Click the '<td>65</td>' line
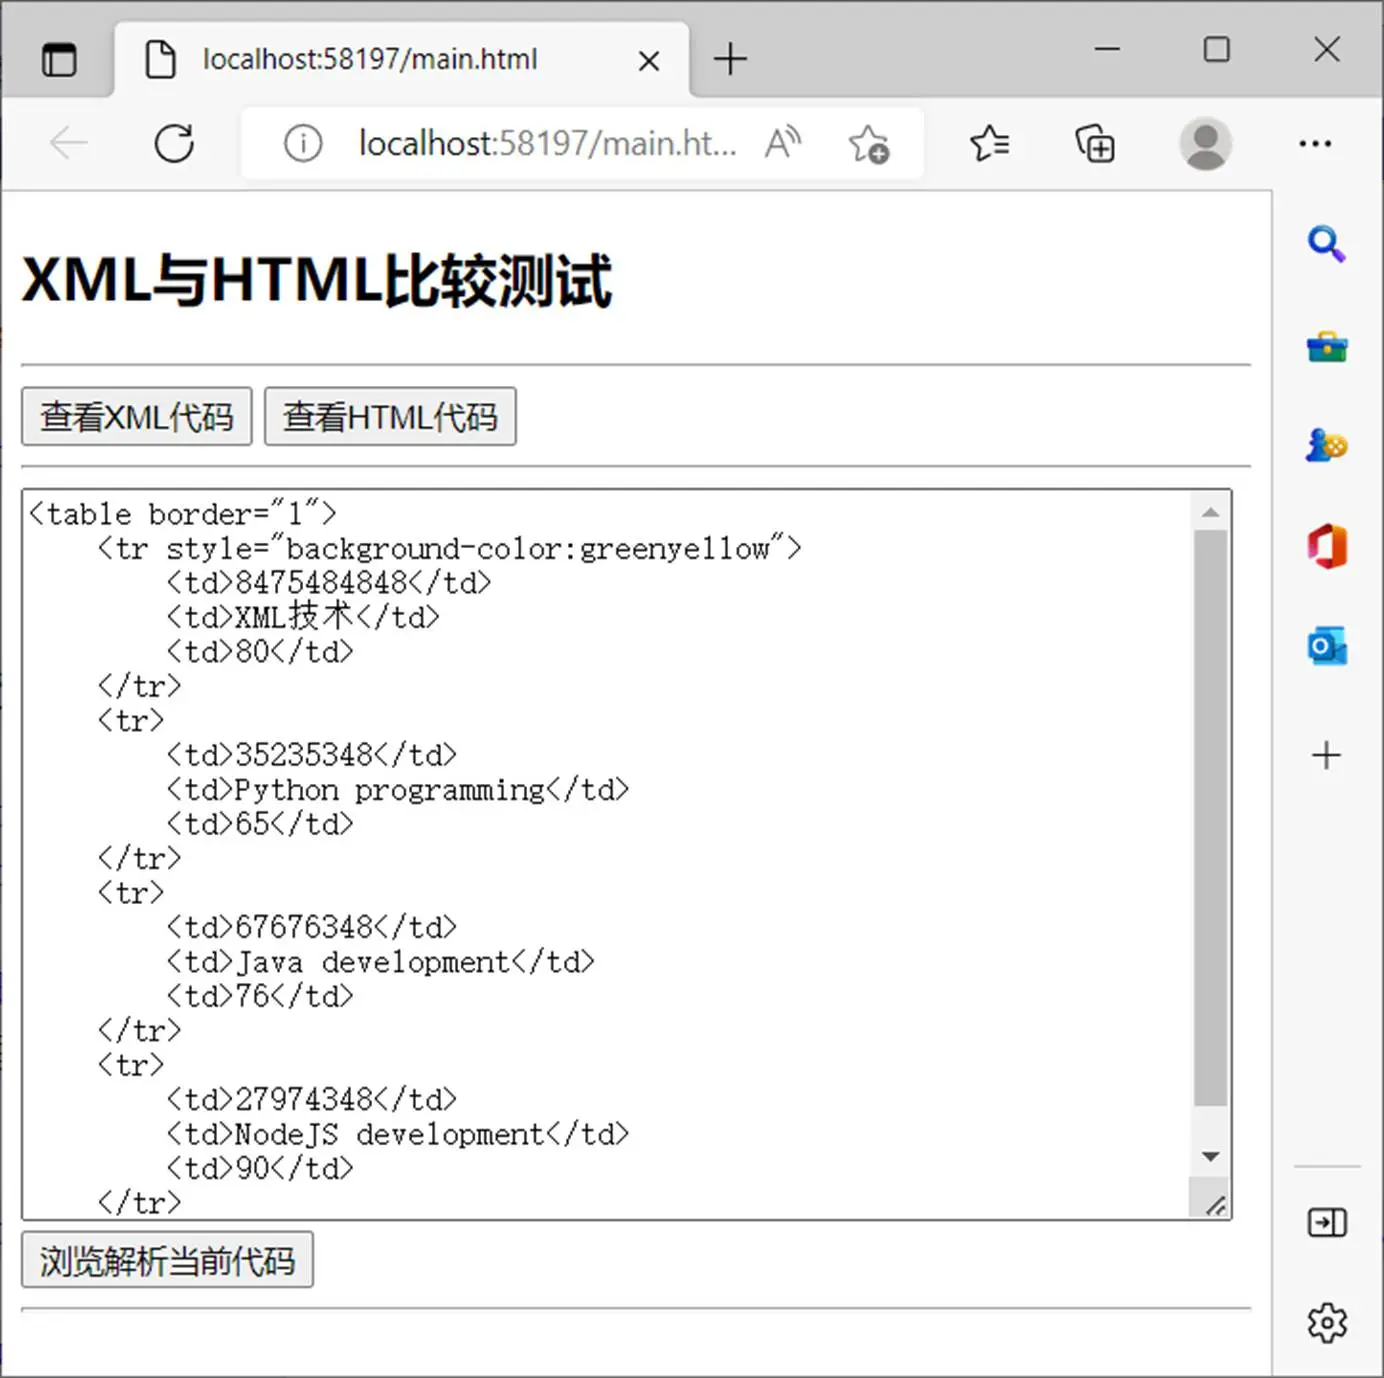Viewport: 1384px width, 1378px height. pos(260,824)
